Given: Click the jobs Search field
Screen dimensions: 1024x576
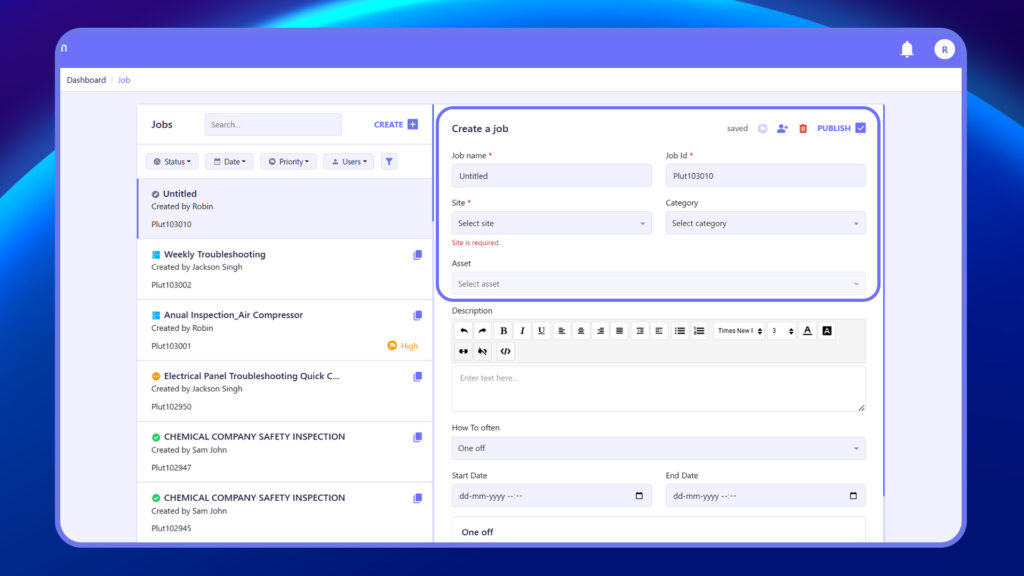Looking at the screenshot, I should pos(273,124).
